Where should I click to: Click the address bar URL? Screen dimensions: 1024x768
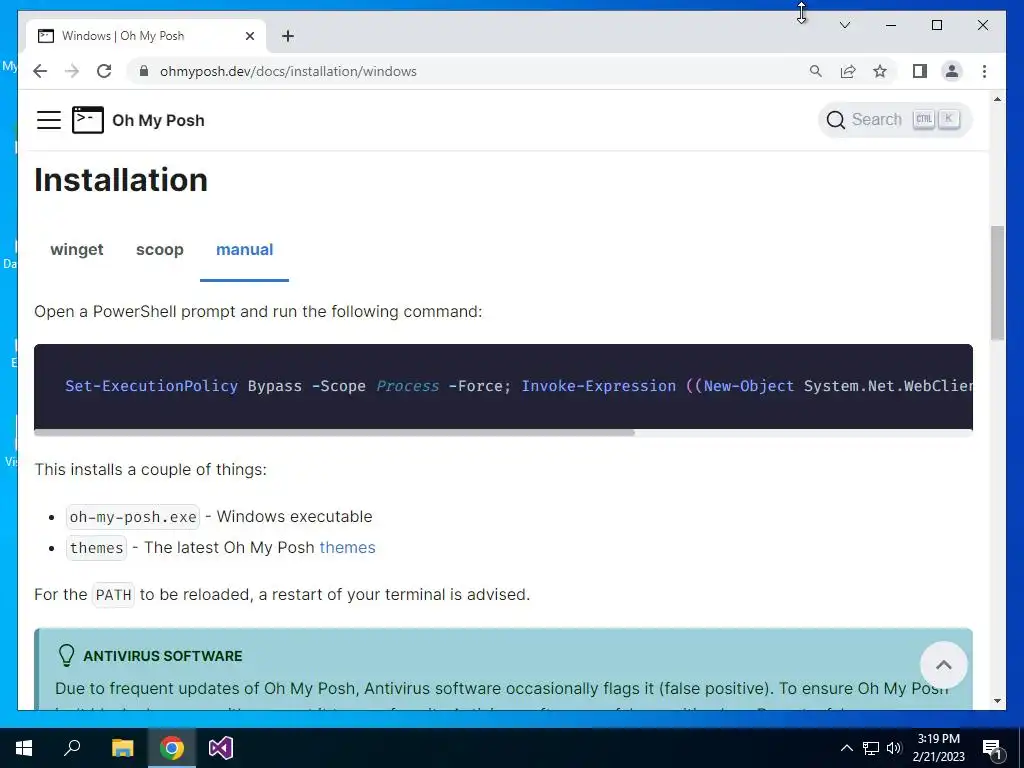[x=288, y=71]
